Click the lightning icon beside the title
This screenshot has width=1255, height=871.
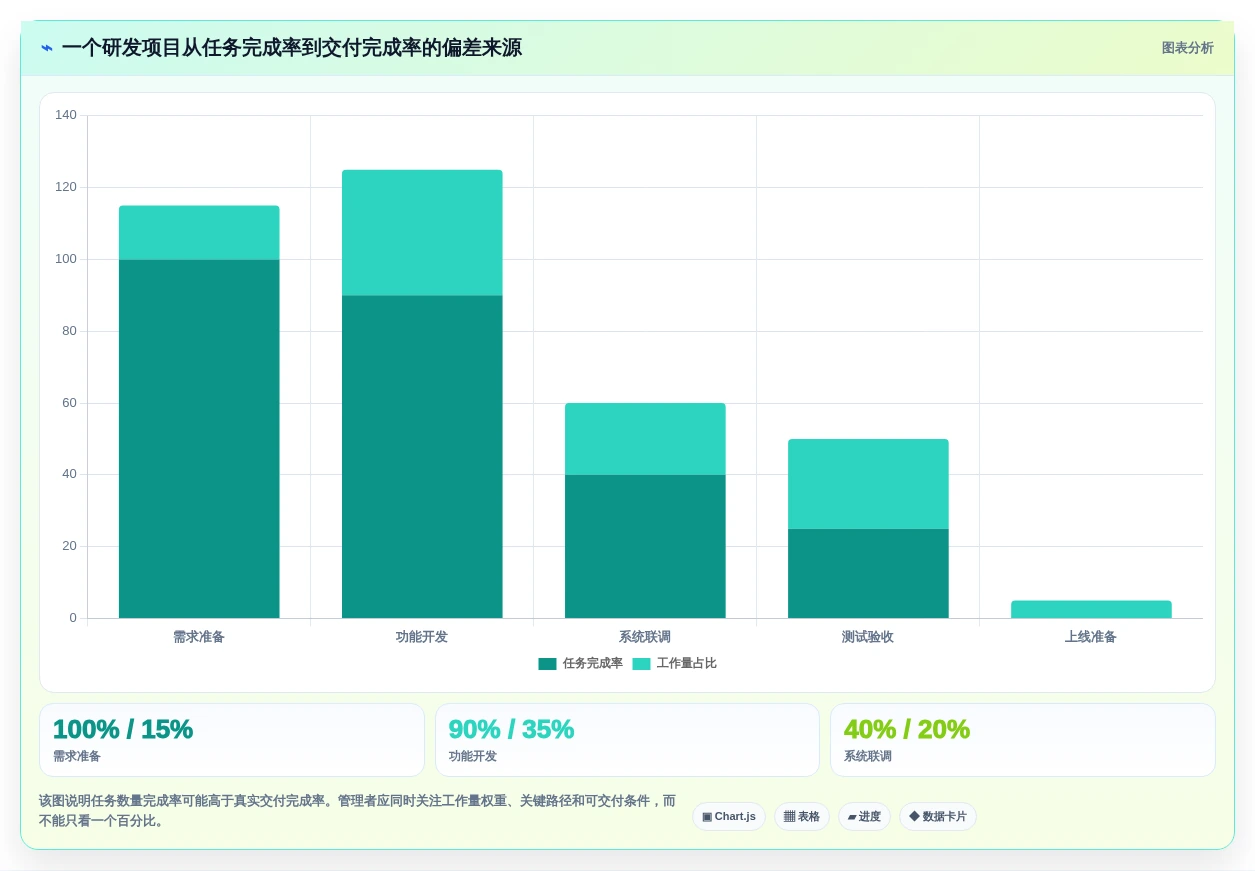point(47,48)
